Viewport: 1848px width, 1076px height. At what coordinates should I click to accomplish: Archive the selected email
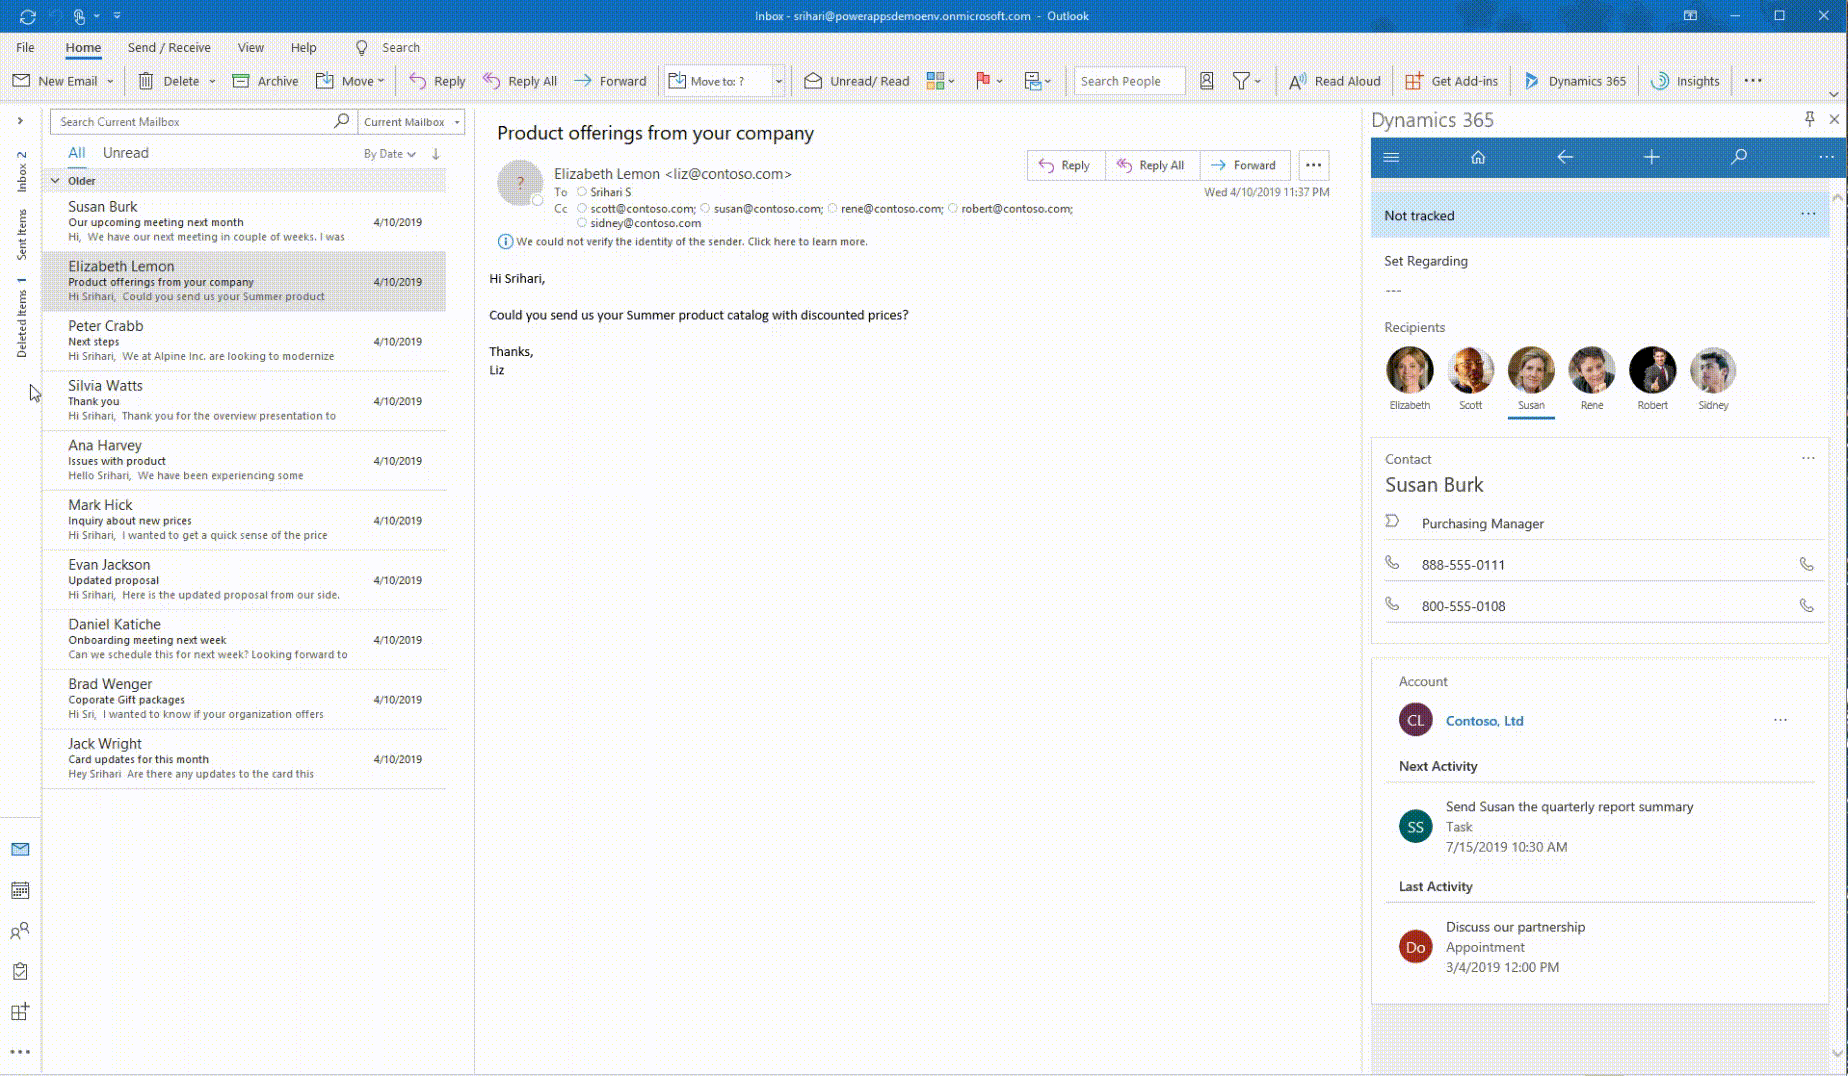[x=265, y=81]
